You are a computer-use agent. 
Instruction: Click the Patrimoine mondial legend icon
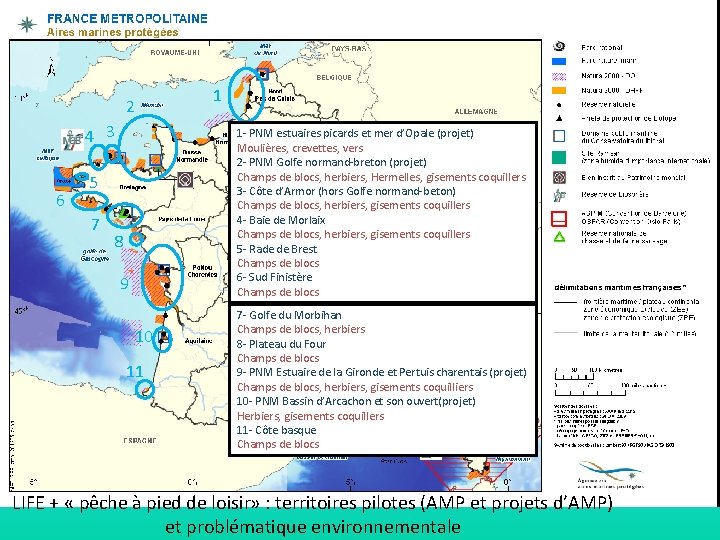coord(559,177)
